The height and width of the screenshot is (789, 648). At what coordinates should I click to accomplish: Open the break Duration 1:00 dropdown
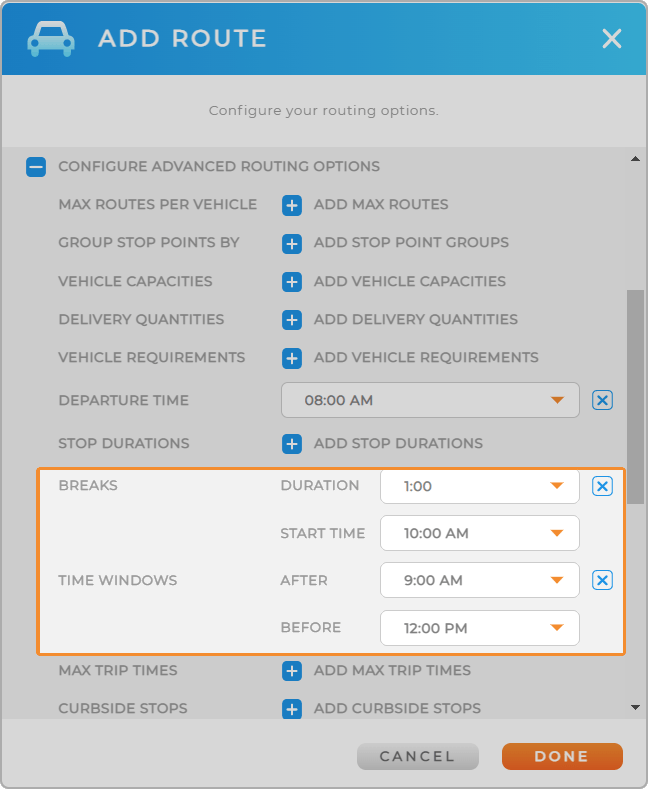[x=480, y=486]
